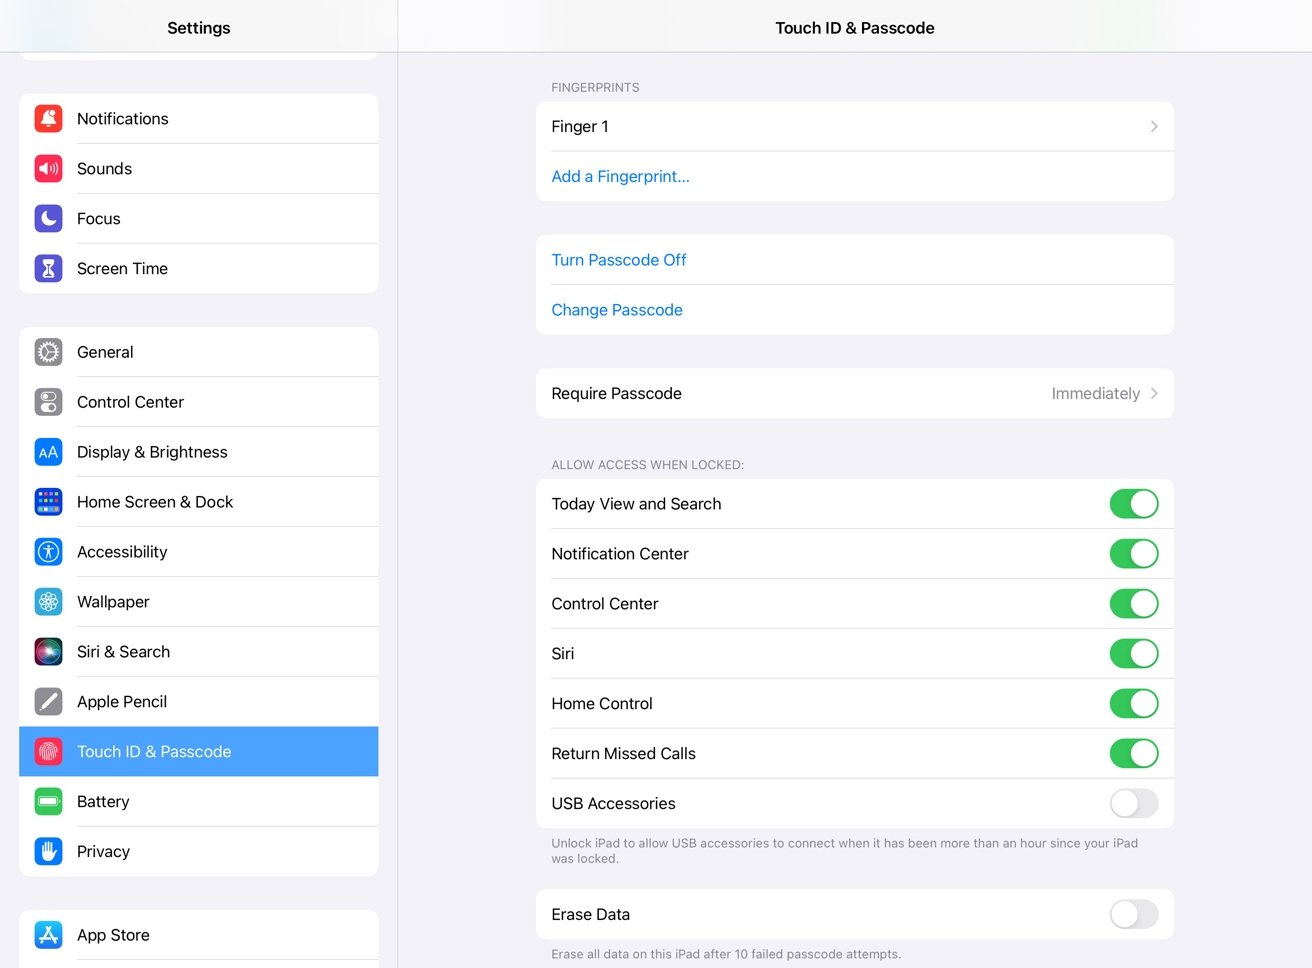Viewport: 1312px width, 968px height.
Task: Enable the USB Accessories switch
Action: 1133,804
